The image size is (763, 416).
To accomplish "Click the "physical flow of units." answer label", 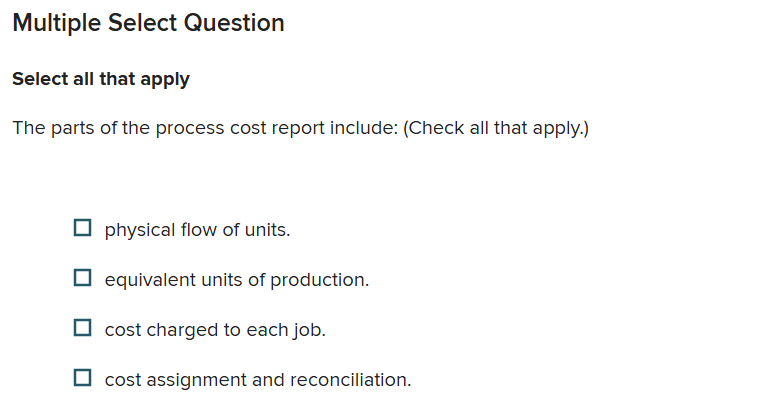I will click(x=197, y=230).
